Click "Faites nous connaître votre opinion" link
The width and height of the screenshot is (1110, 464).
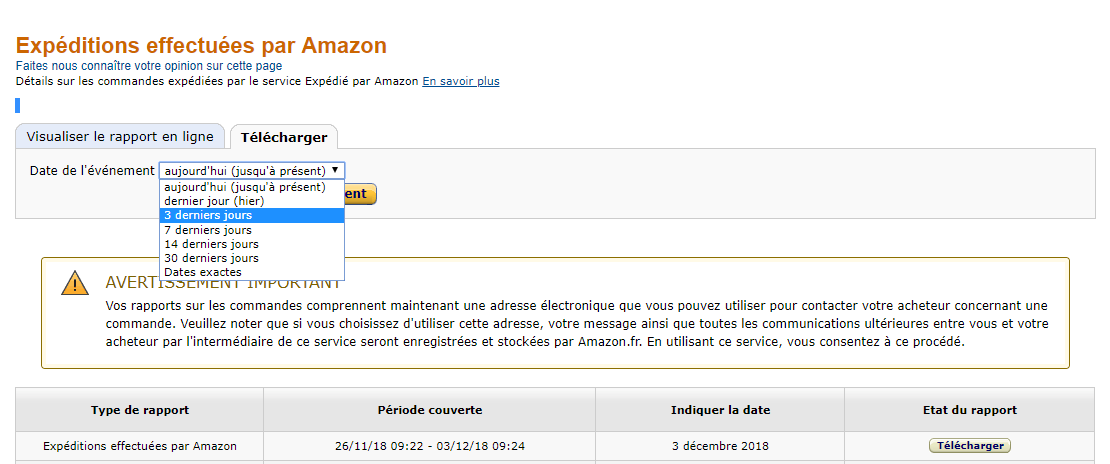[x=149, y=67]
